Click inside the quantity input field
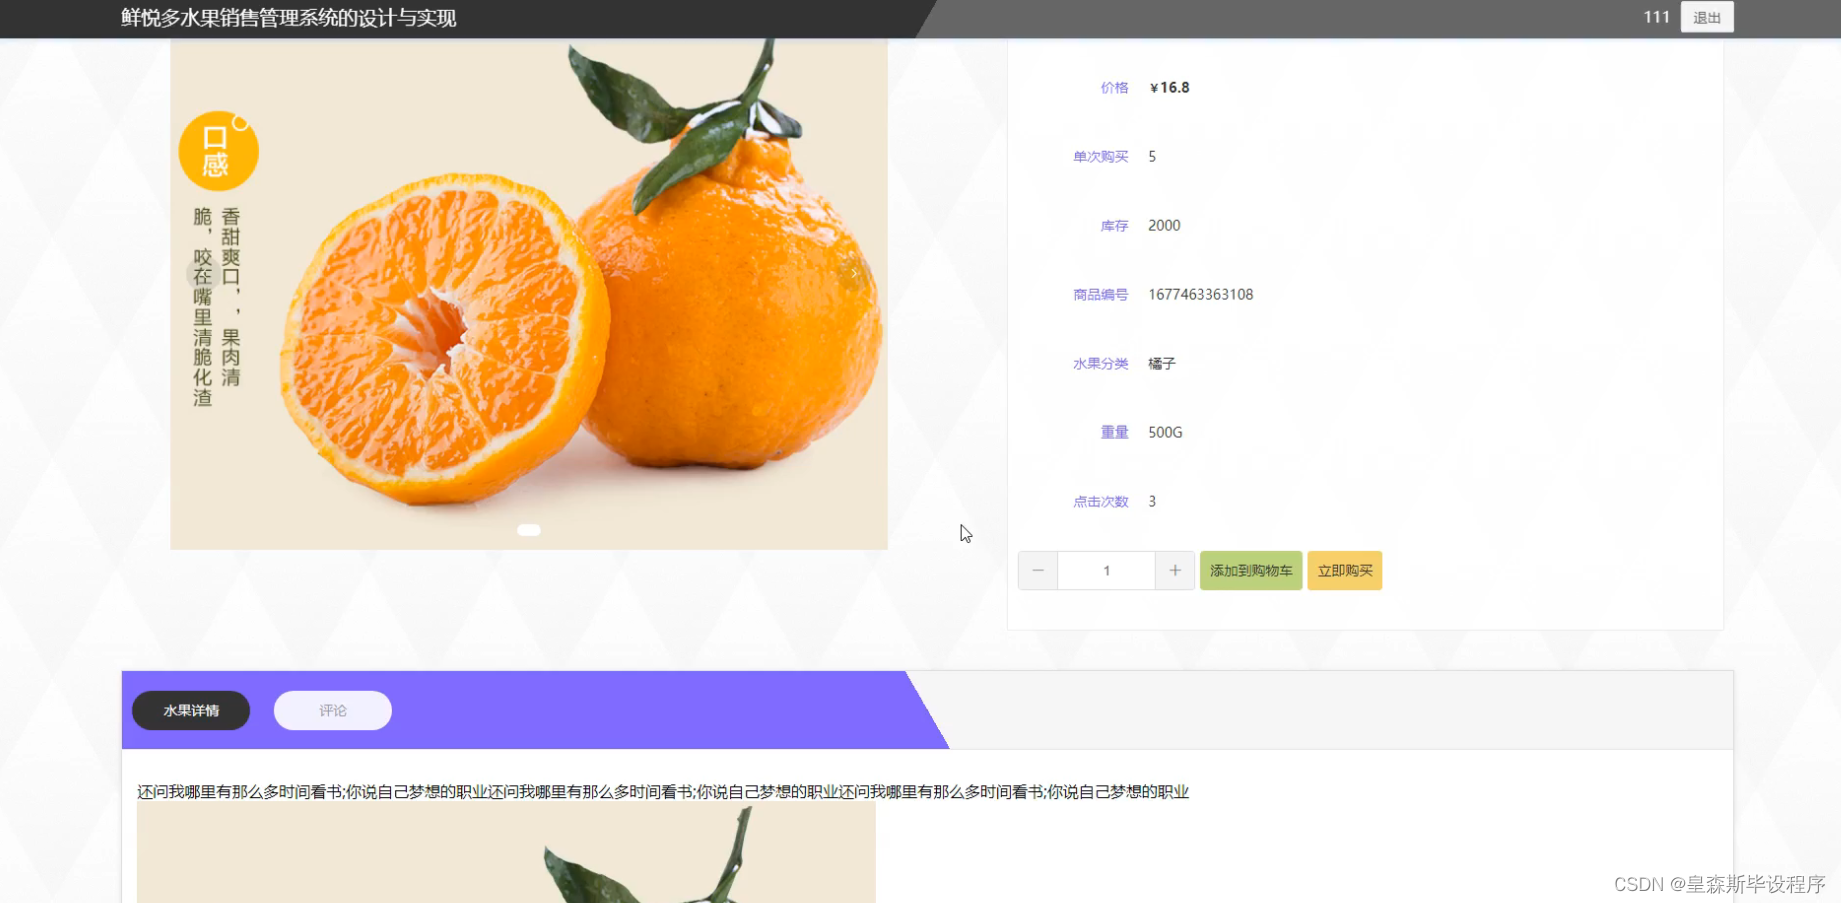Viewport: 1841px width, 903px height. pos(1105,570)
